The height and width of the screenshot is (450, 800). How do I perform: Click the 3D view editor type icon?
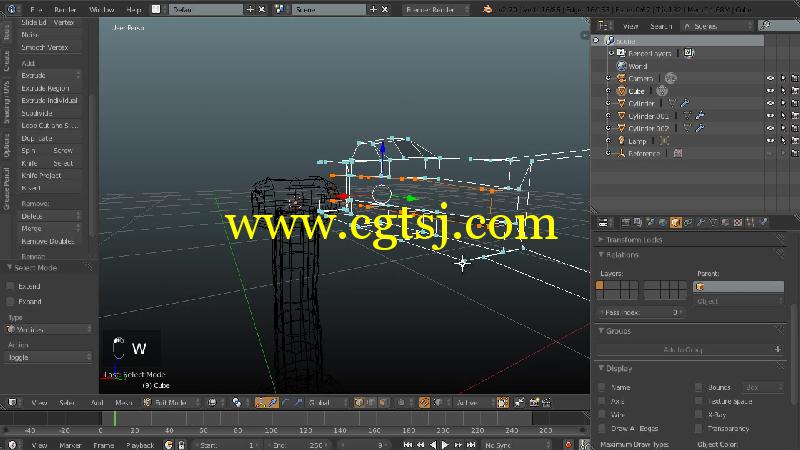(13, 403)
